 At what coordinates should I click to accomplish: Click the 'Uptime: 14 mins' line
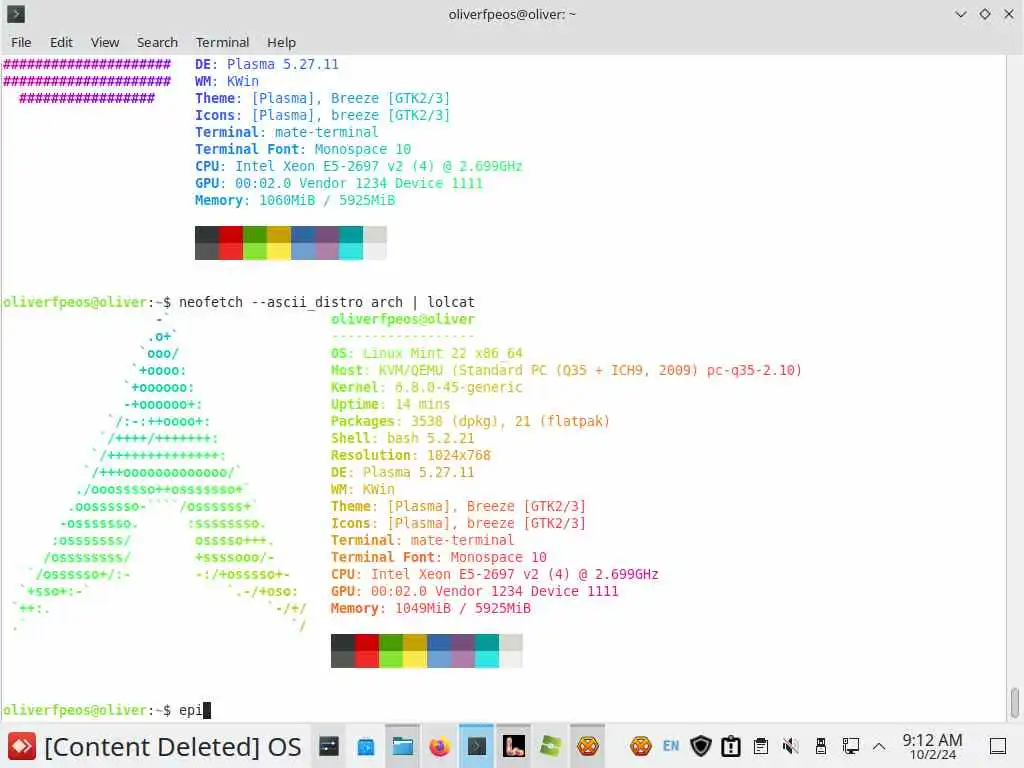point(391,404)
